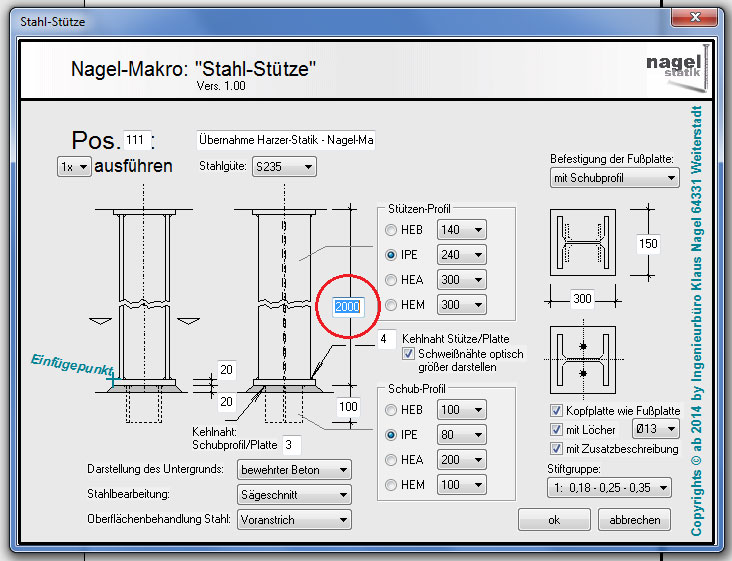
Task: Uncheck 'Kopfplatte wie Fußplatte'
Action: click(557, 411)
